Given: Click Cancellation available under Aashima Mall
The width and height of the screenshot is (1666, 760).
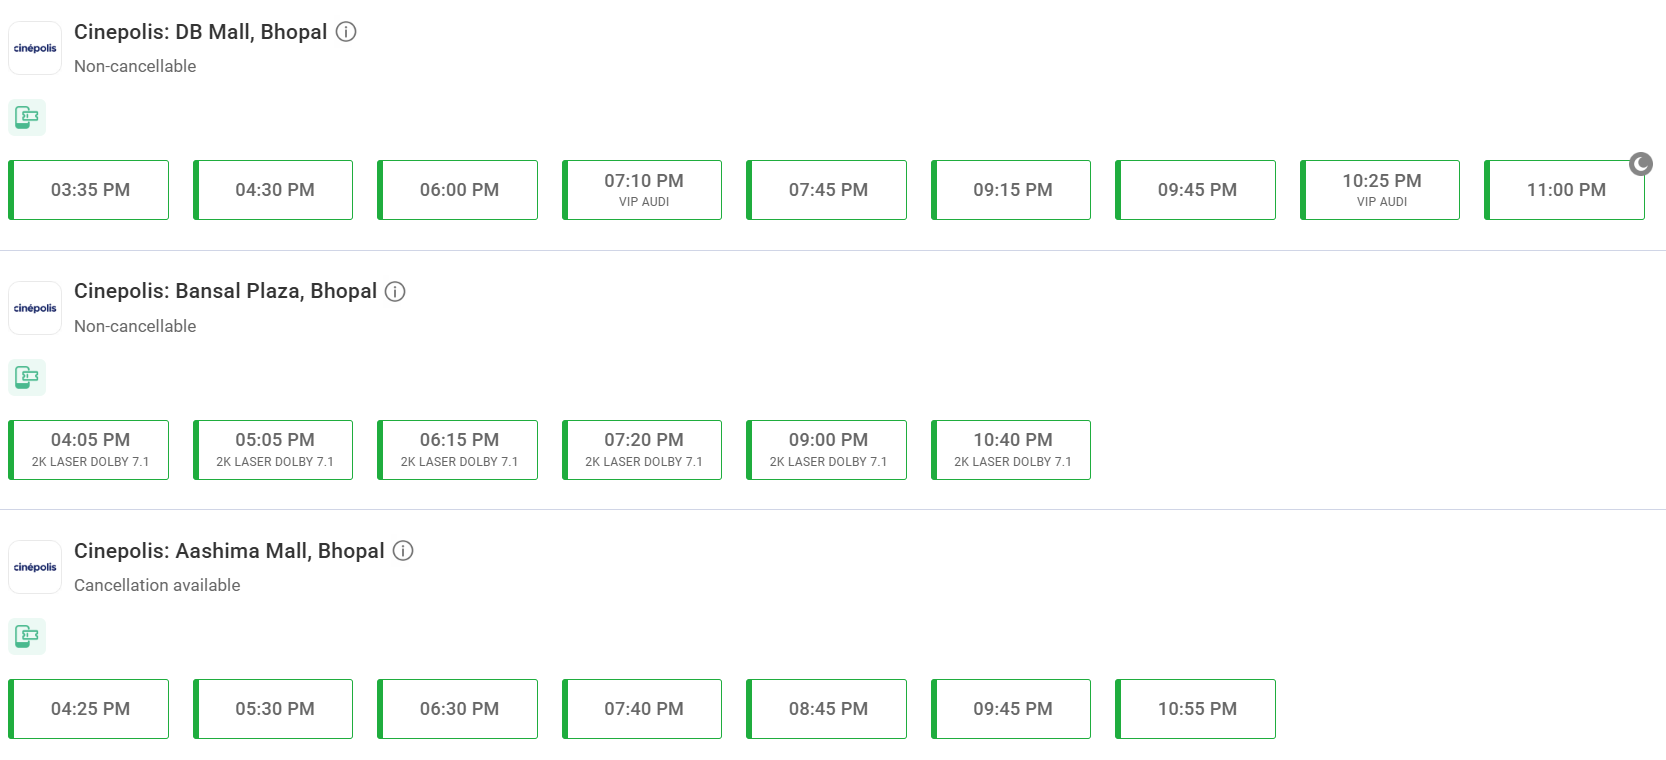Looking at the screenshot, I should pyautogui.click(x=157, y=585).
